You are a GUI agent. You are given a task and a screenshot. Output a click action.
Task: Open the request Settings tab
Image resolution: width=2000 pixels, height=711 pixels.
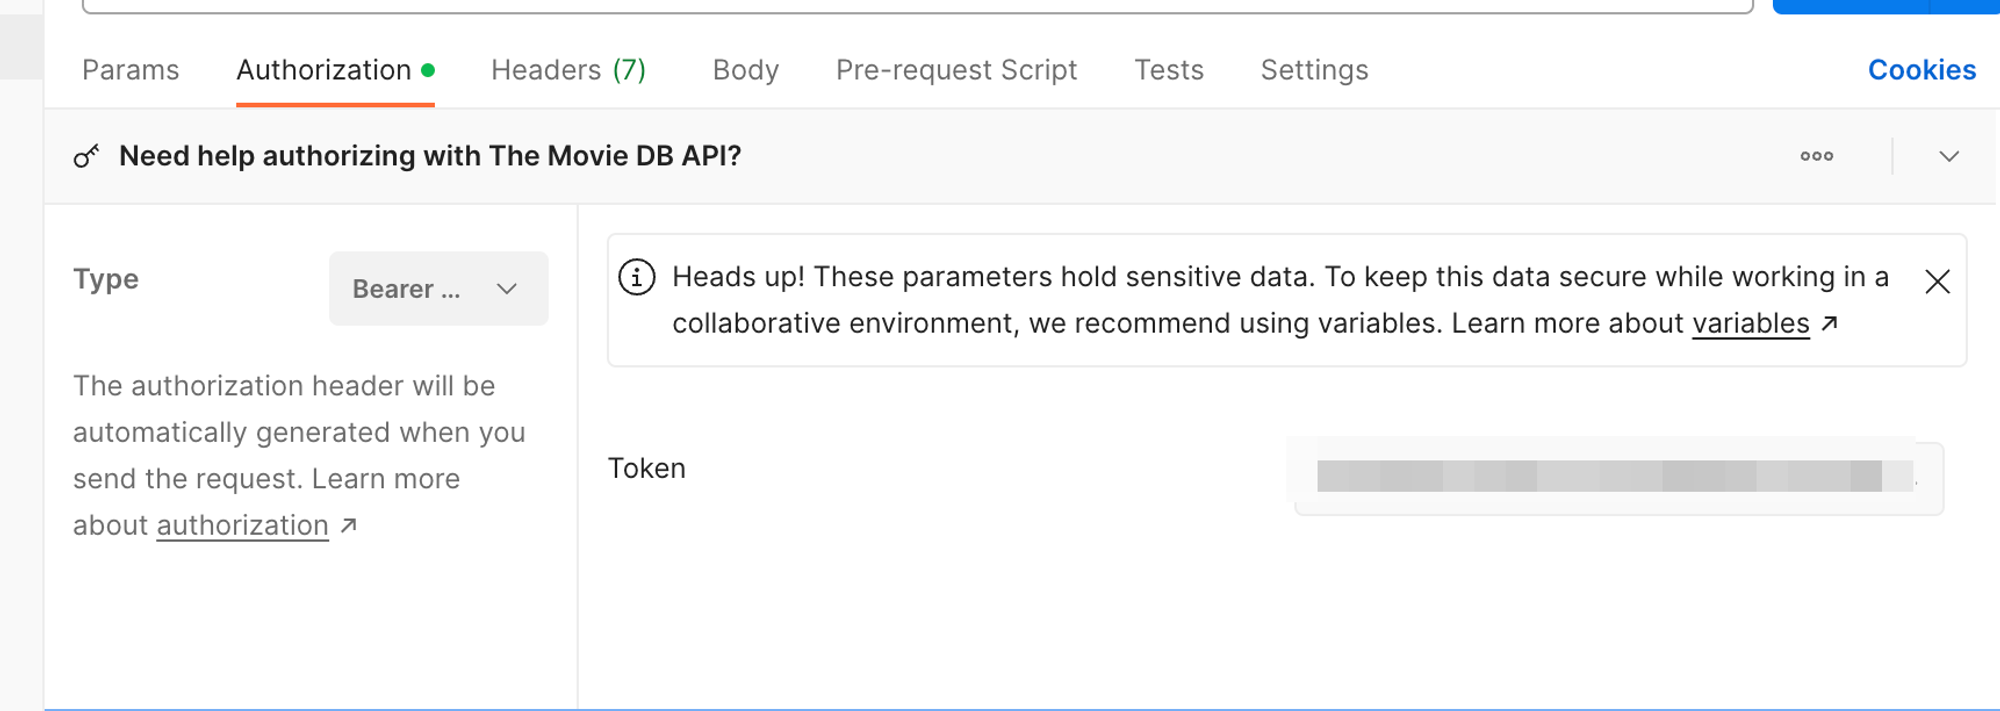(1314, 70)
